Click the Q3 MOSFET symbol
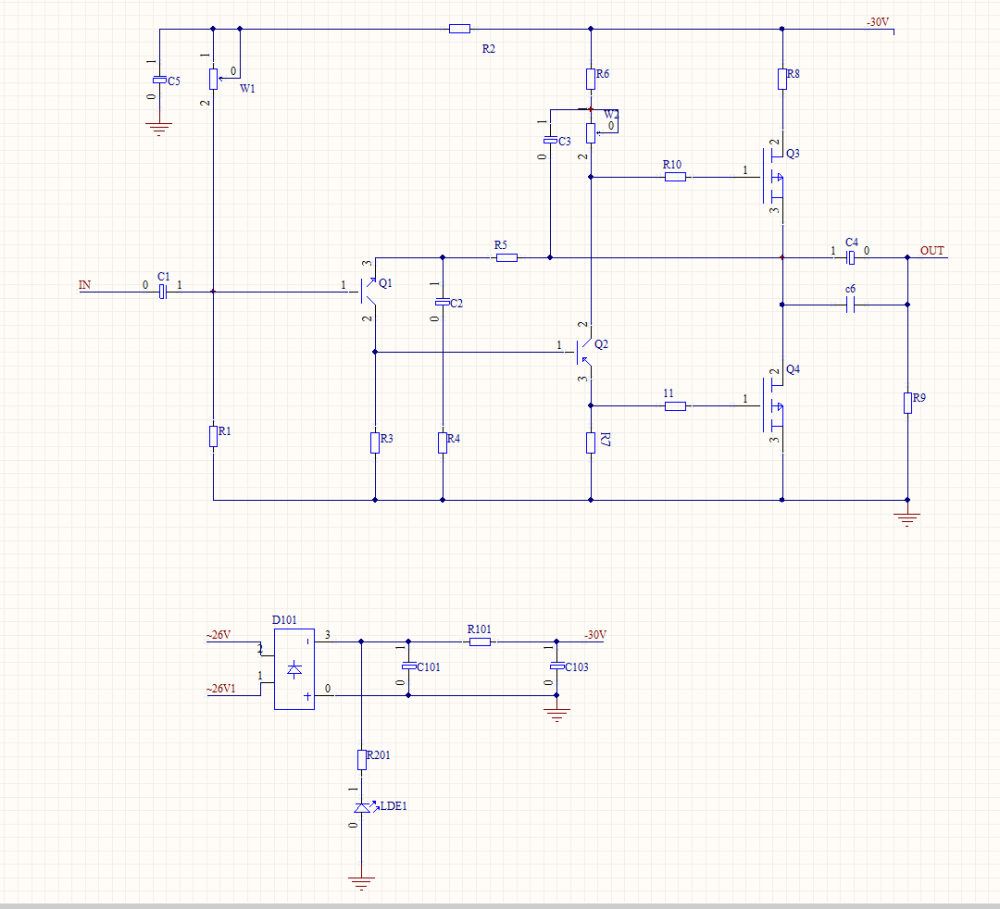The image size is (1000, 909). point(773,176)
